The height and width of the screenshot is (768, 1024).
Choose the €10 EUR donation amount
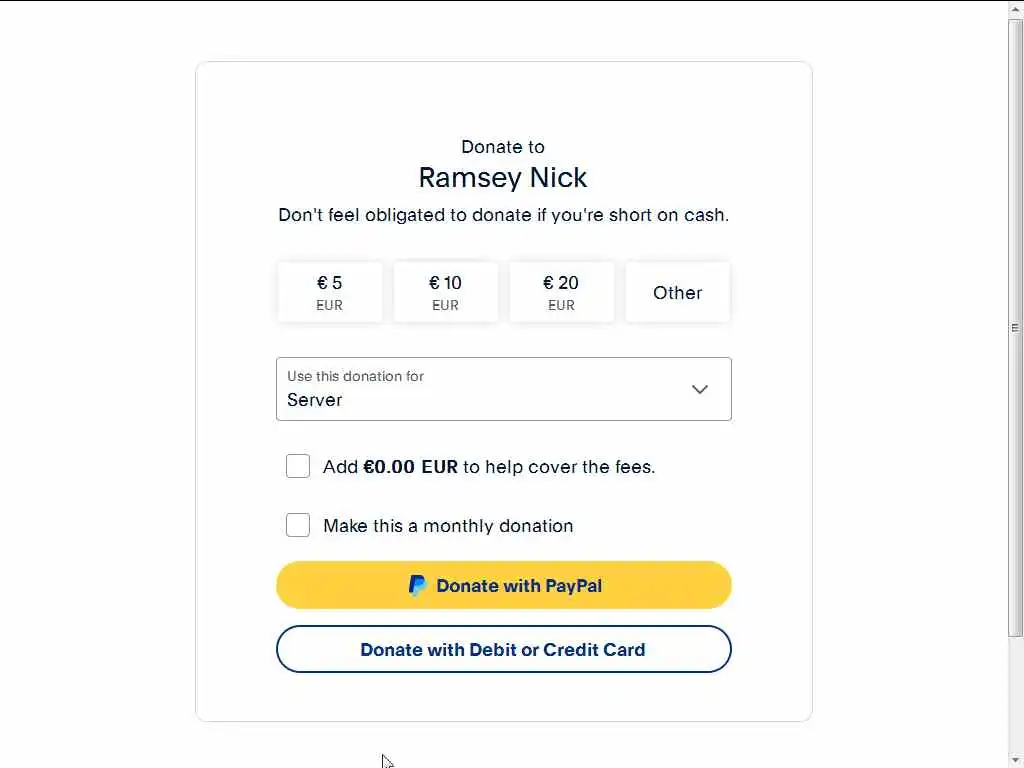[445, 292]
